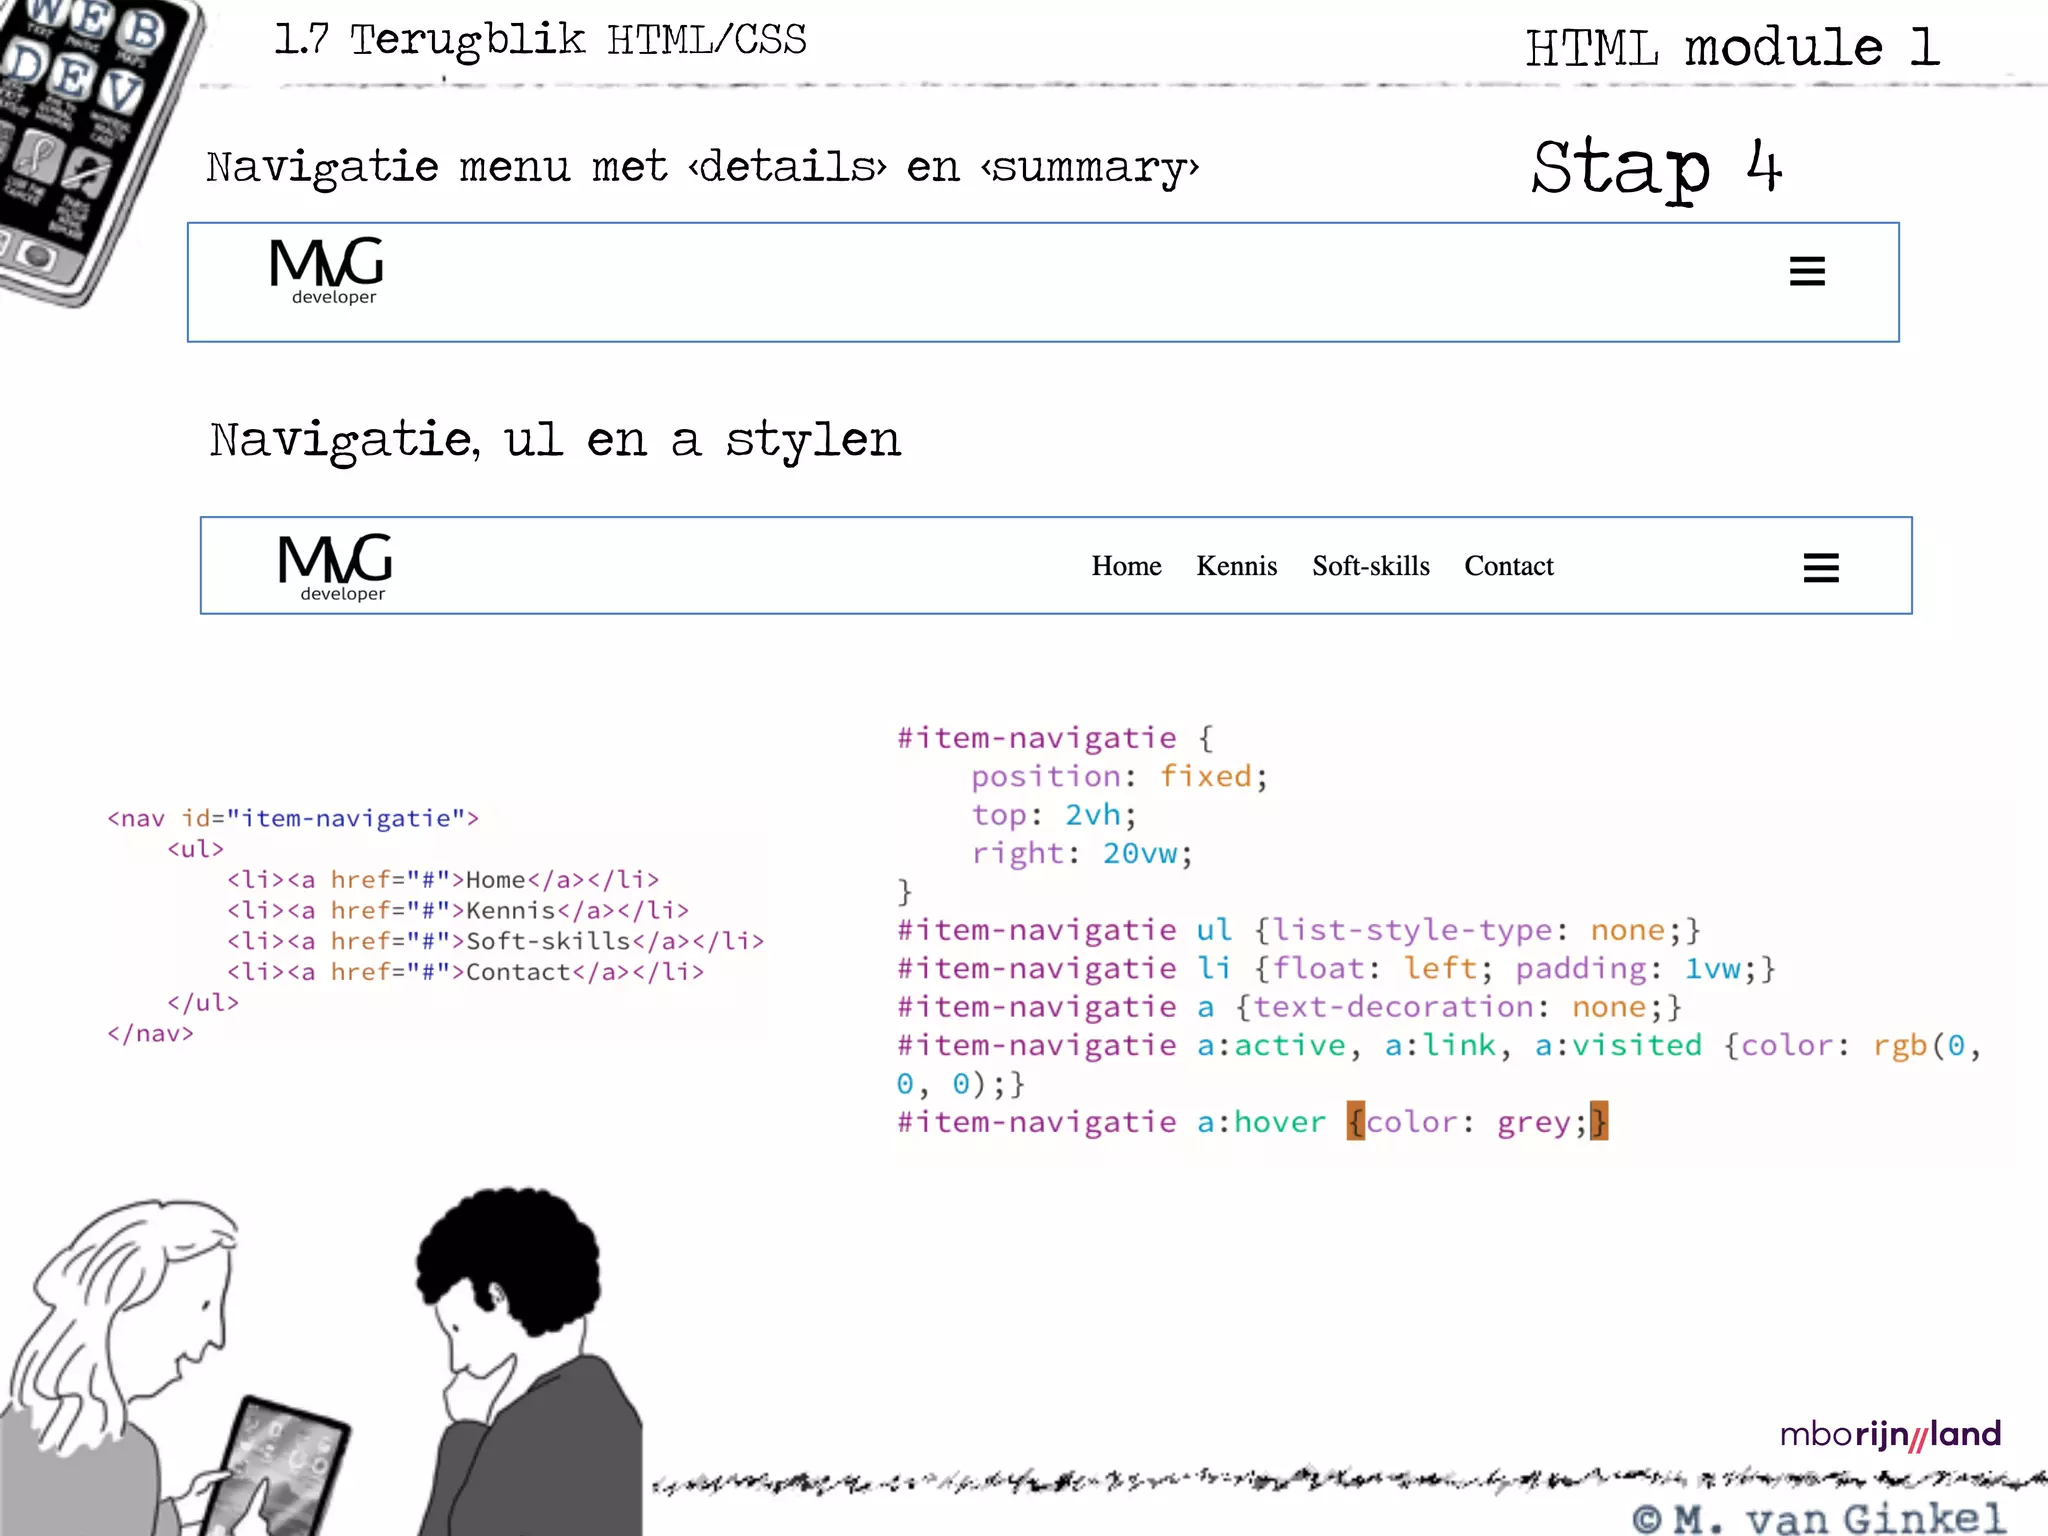
Task: Click the CSS rule 'a {text-decoration: none;}'
Action: (1289, 1007)
